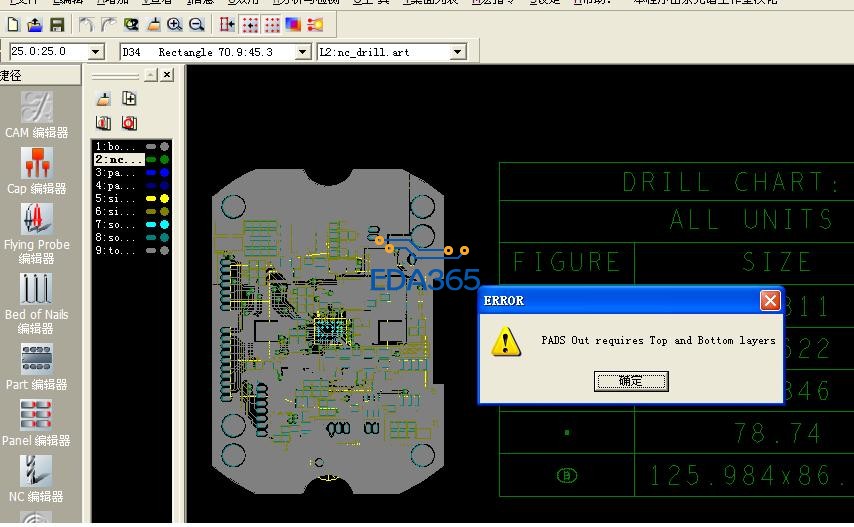Screen dimensions: 854x527
Task: Click the error message text in dialog
Action: point(658,340)
